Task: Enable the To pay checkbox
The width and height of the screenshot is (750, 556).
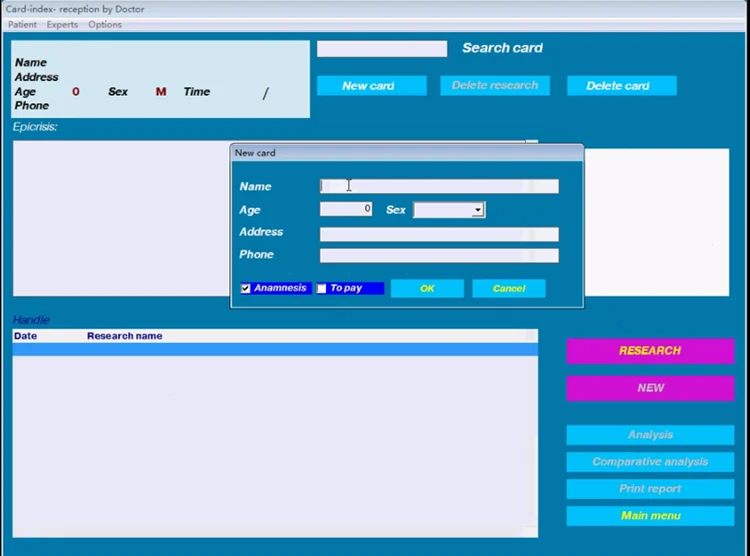Action: click(x=321, y=289)
